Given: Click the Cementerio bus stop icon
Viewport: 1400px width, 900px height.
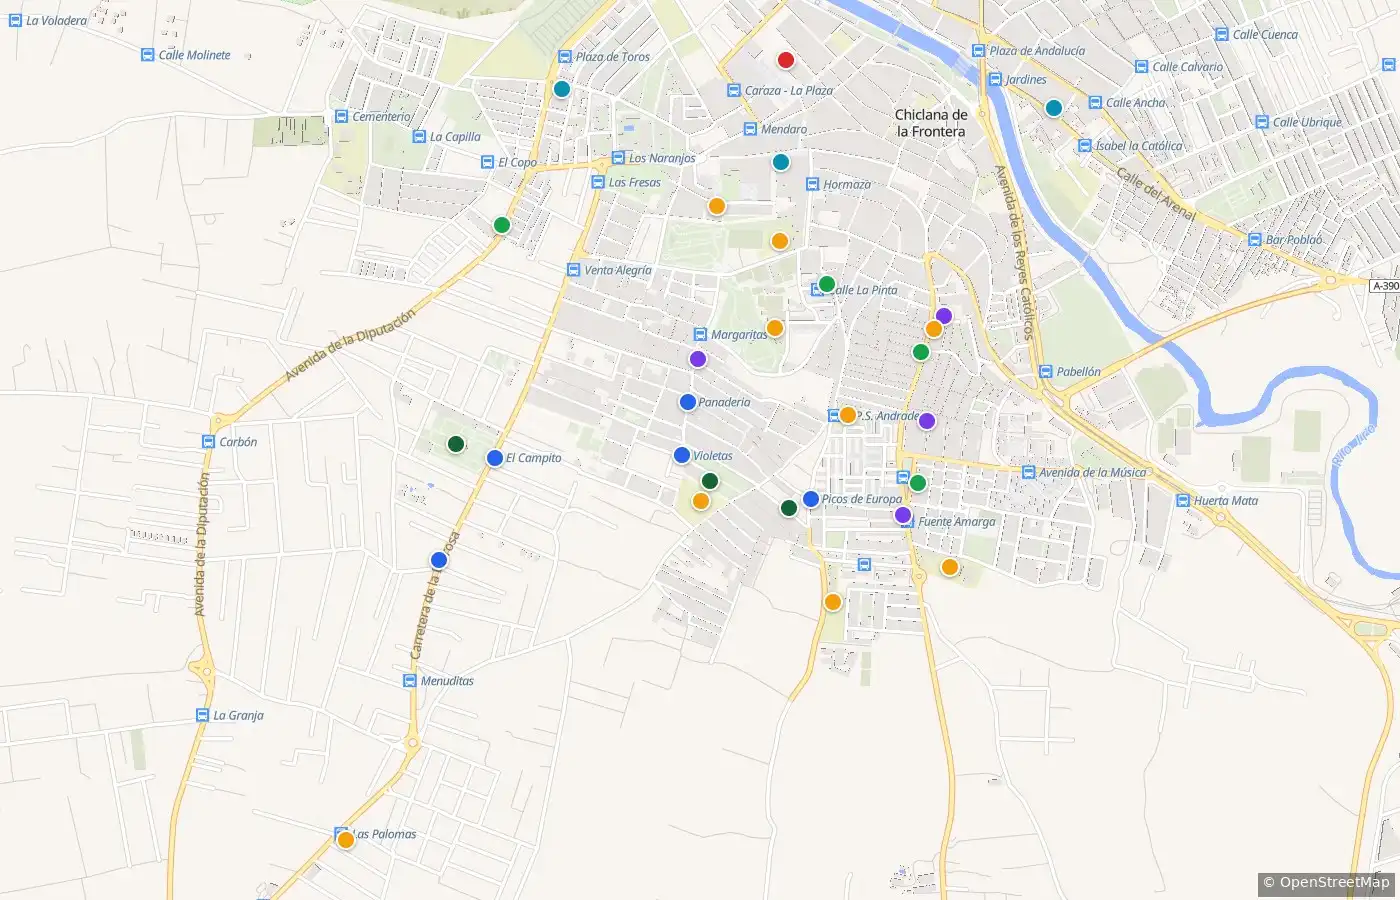Looking at the screenshot, I should (342, 116).
